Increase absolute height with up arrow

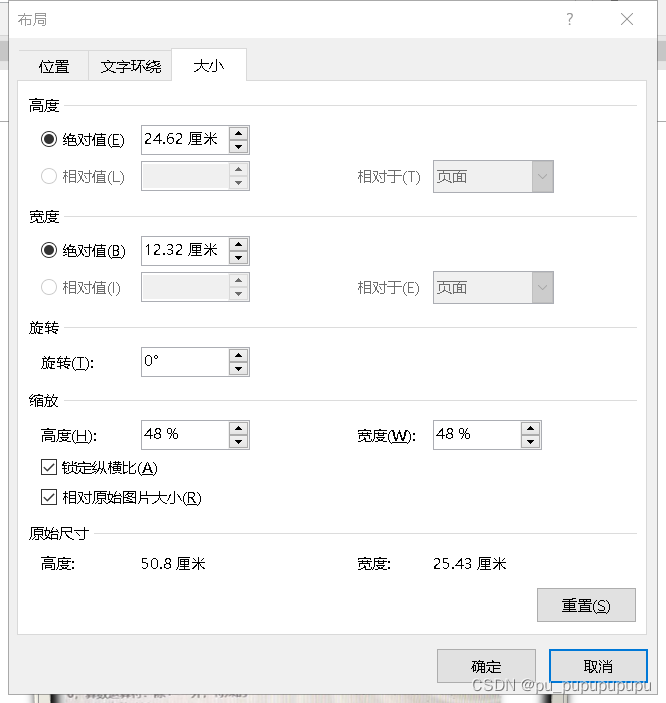pyautogui.click(x=239, y=133)
